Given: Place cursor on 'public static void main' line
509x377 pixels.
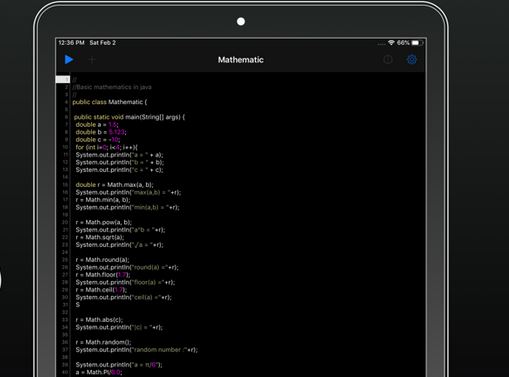Looking at the screenshot, I should pos(129,117).
